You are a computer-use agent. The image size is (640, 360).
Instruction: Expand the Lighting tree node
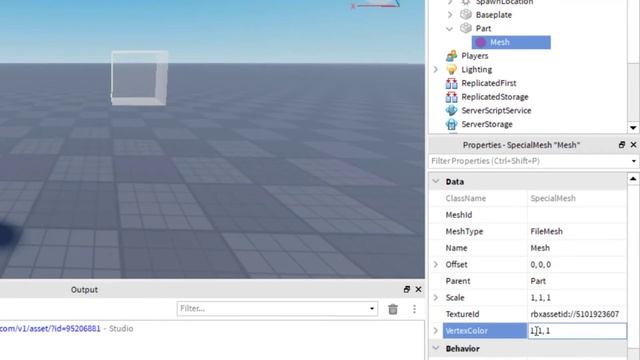(x=436, y=69)
